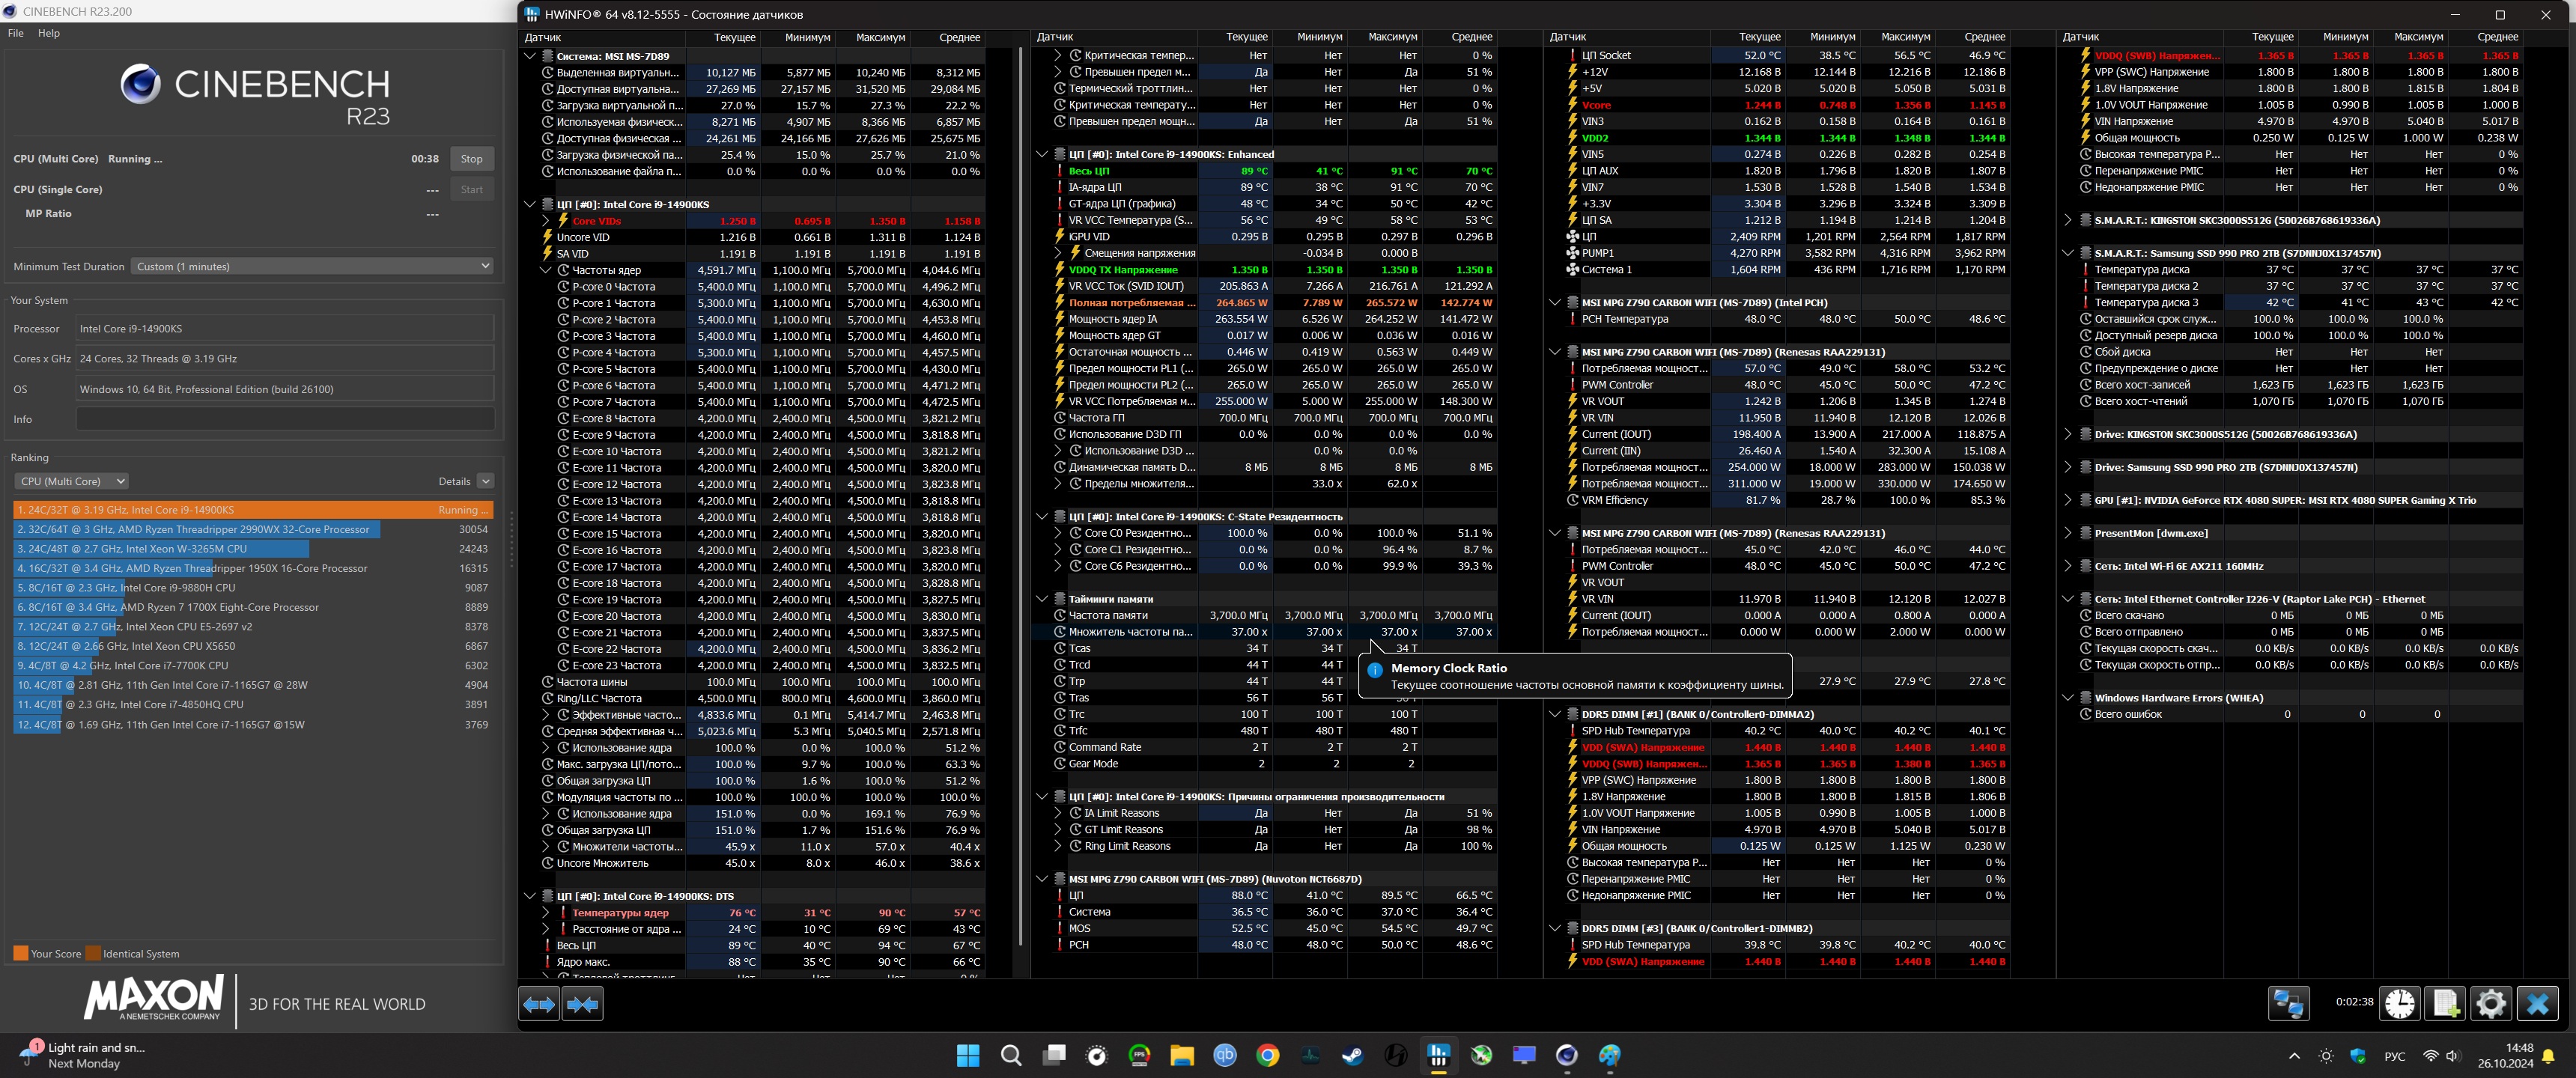Select the Threadripper 2990WX ranking entry

[200, 529]
